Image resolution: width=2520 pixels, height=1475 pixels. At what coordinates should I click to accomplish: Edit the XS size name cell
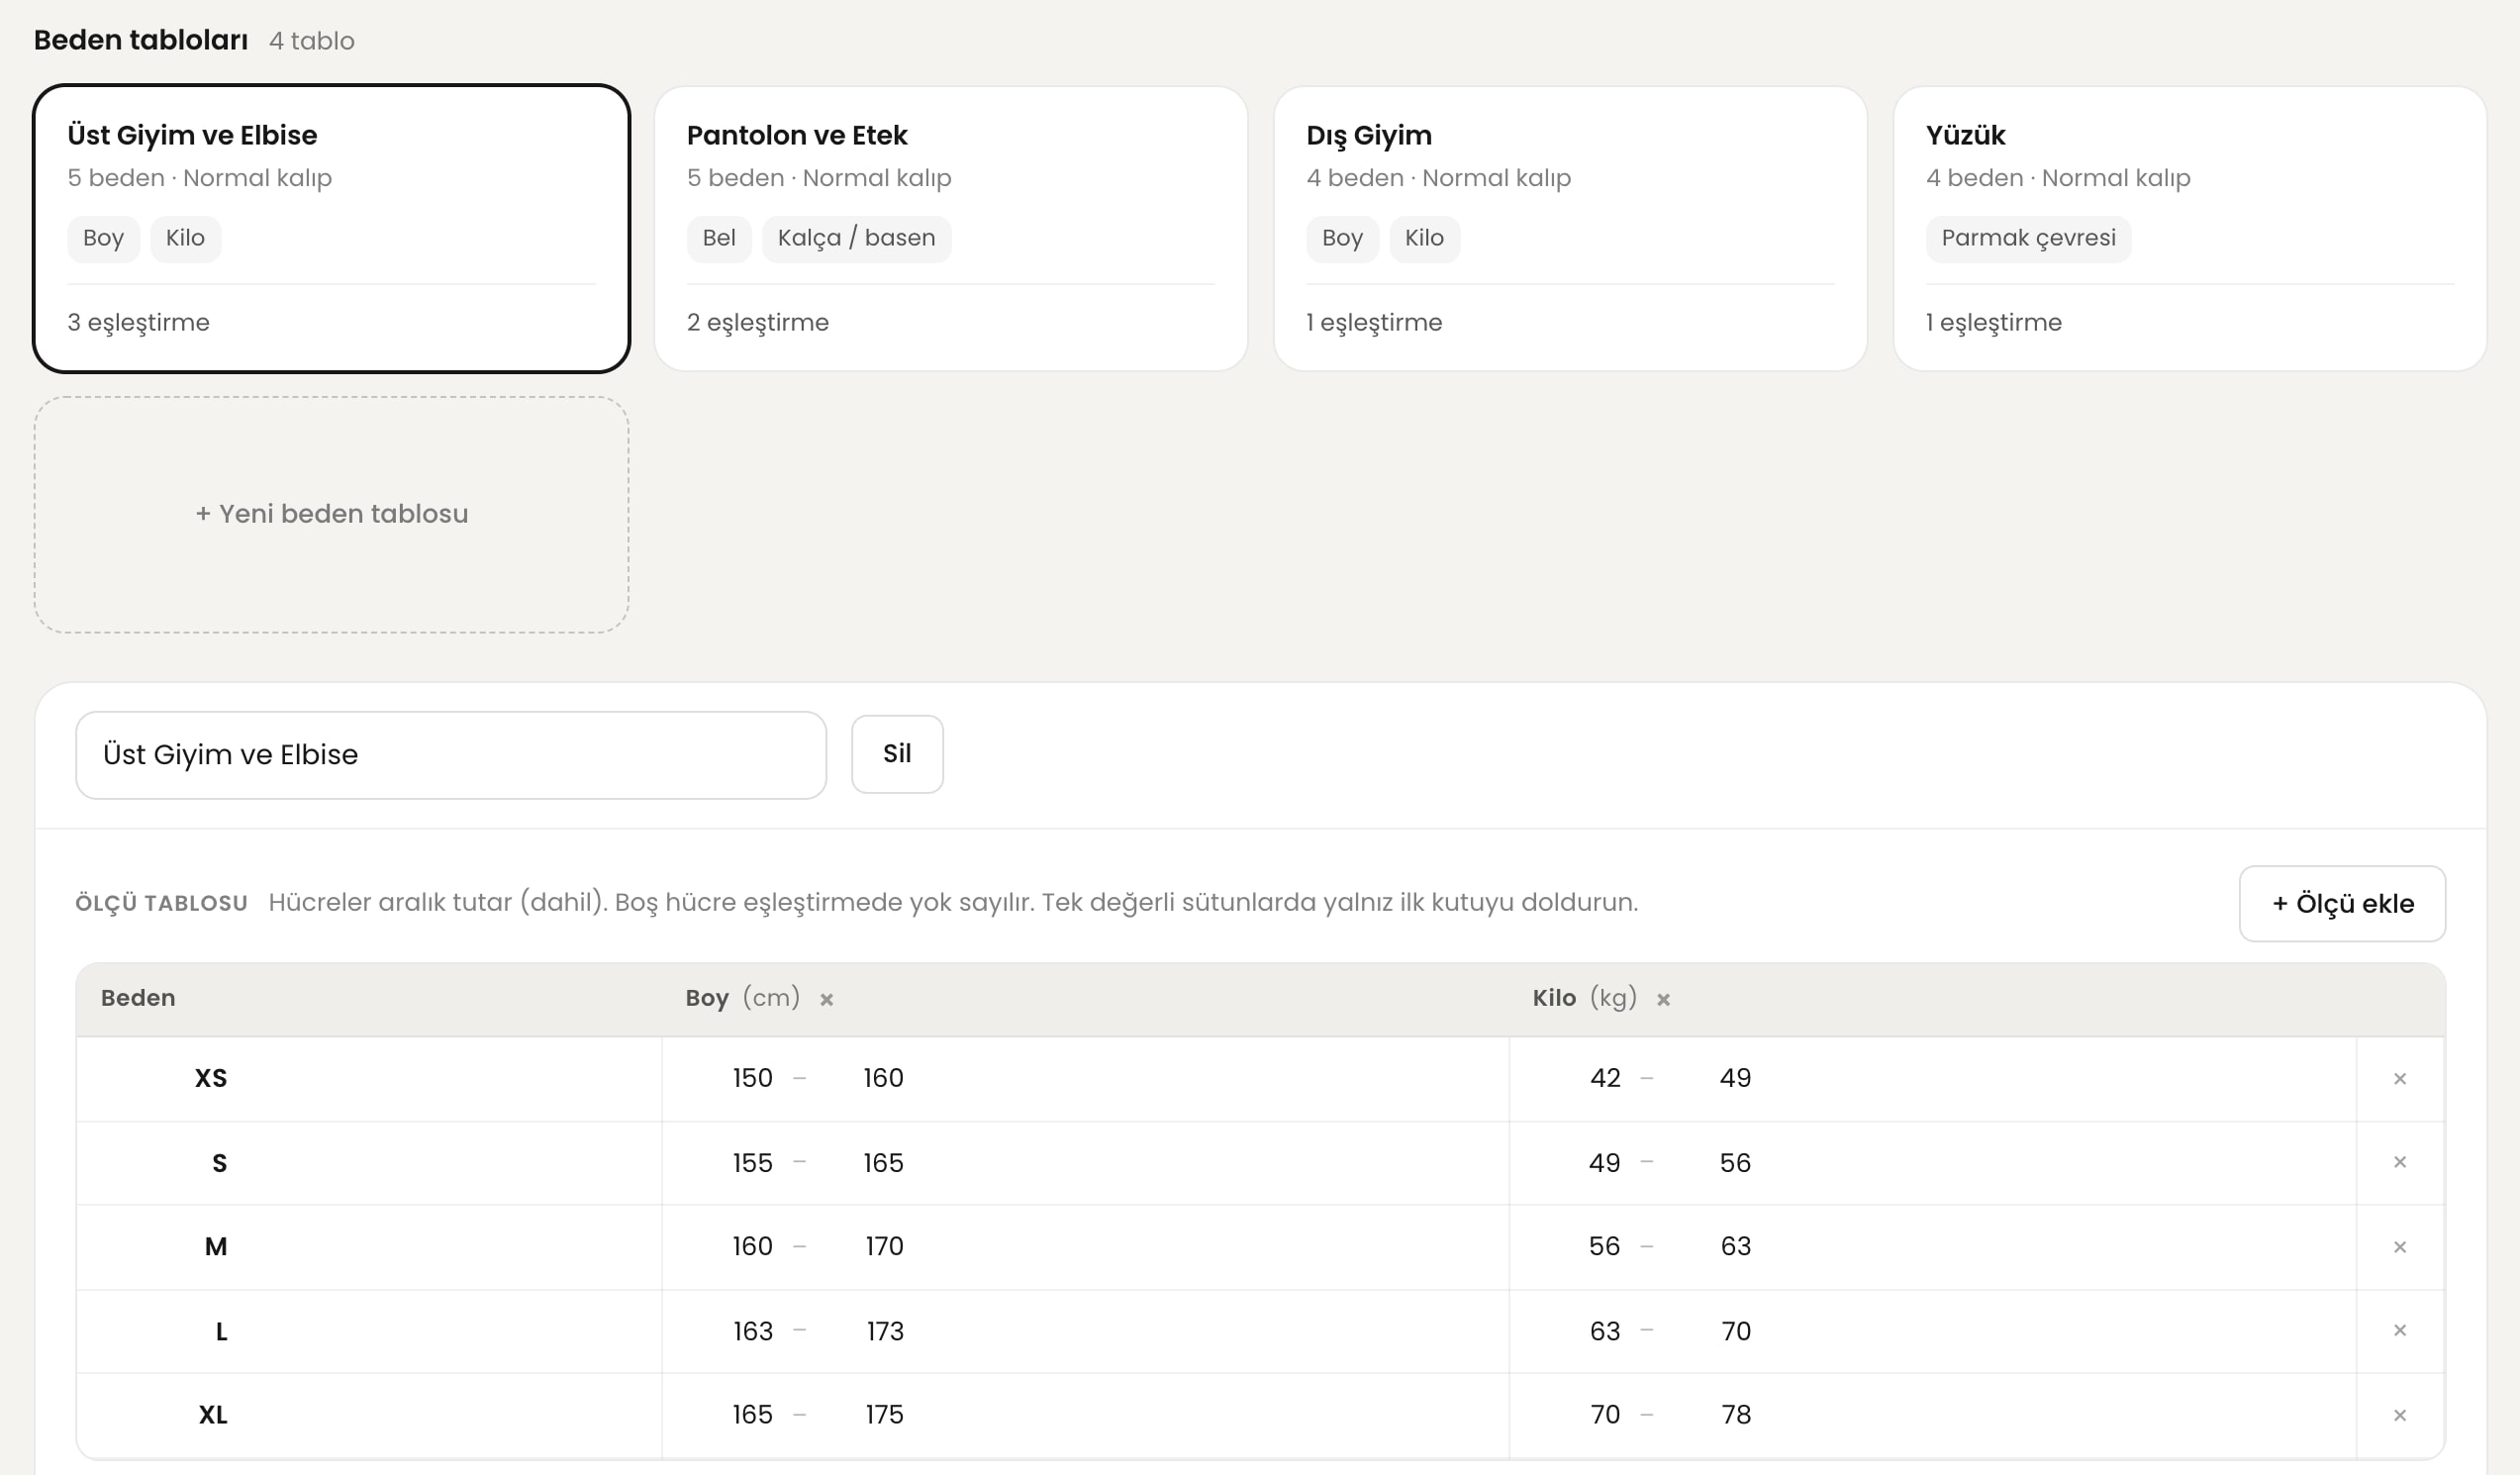[211, 1078]
